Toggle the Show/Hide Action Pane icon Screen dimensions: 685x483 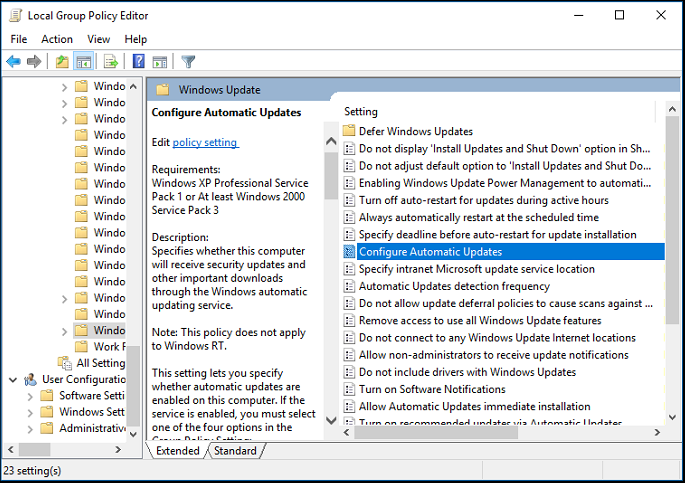coord(160,62)
